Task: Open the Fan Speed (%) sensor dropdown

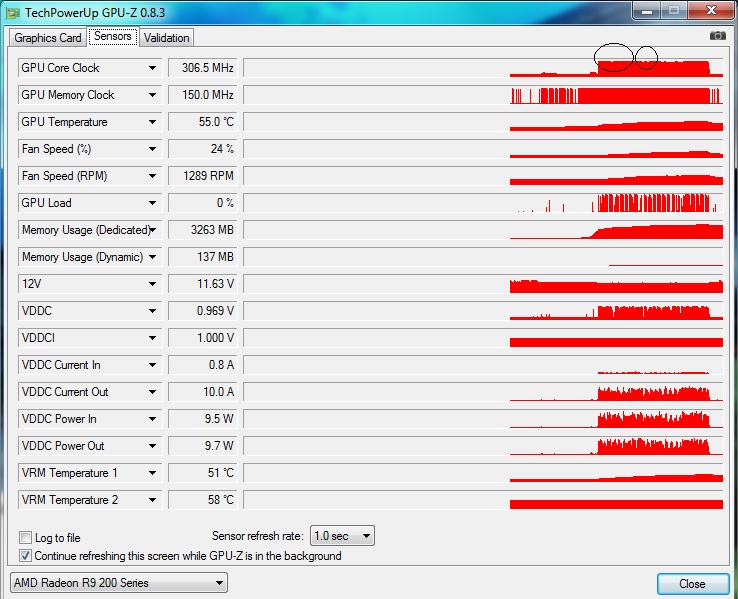Action: (x=152, y=149)
